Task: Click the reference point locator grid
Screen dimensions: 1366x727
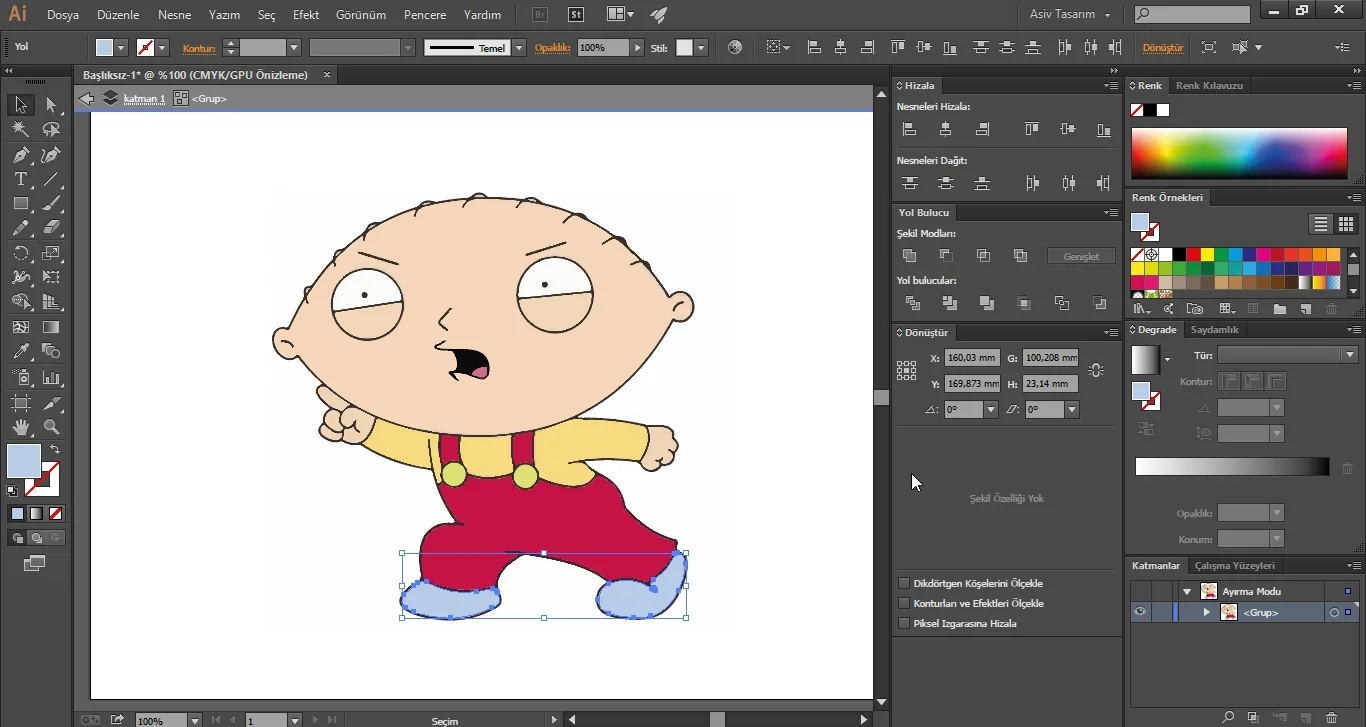Action: click(907, 371)
